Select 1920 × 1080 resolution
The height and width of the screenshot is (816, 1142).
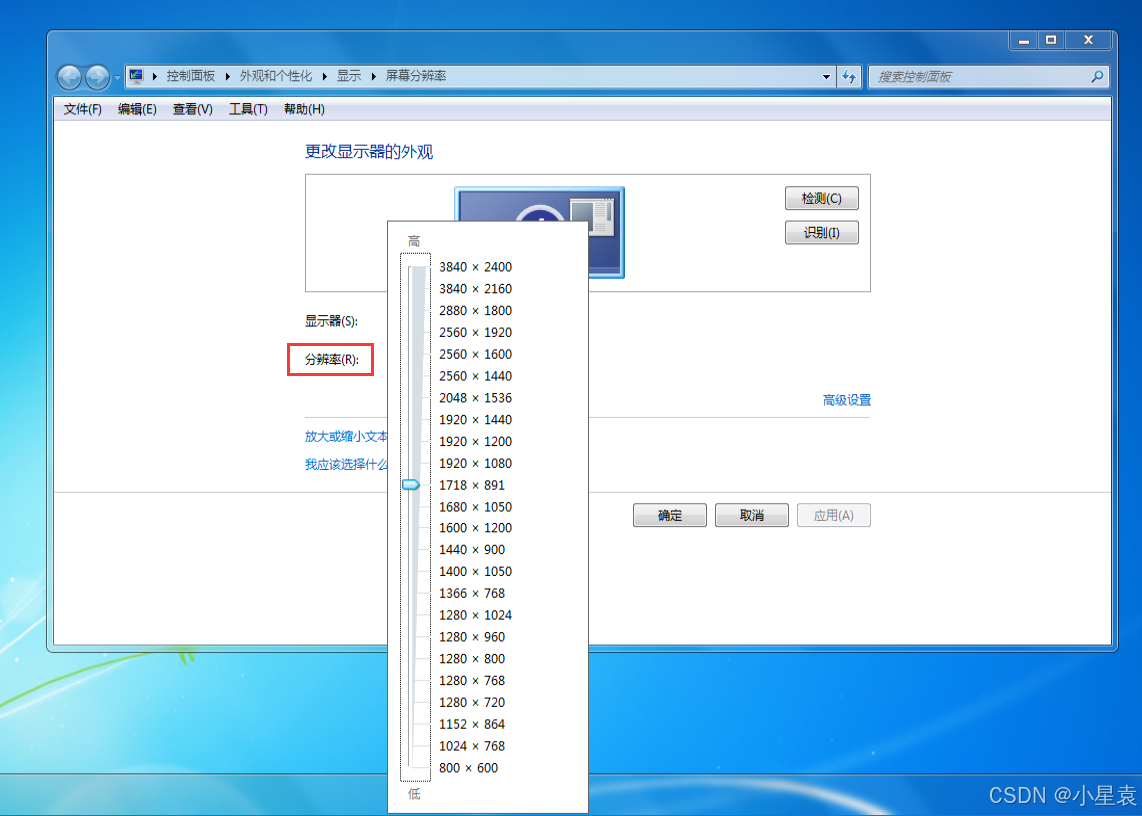(475, 463)
